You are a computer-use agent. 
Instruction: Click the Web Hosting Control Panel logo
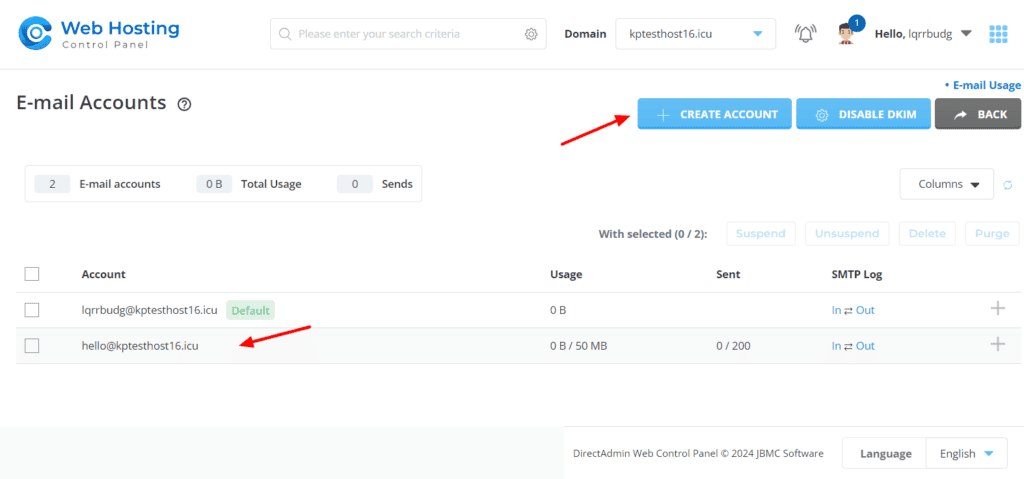pyautogui.click(x=99, y=33)
